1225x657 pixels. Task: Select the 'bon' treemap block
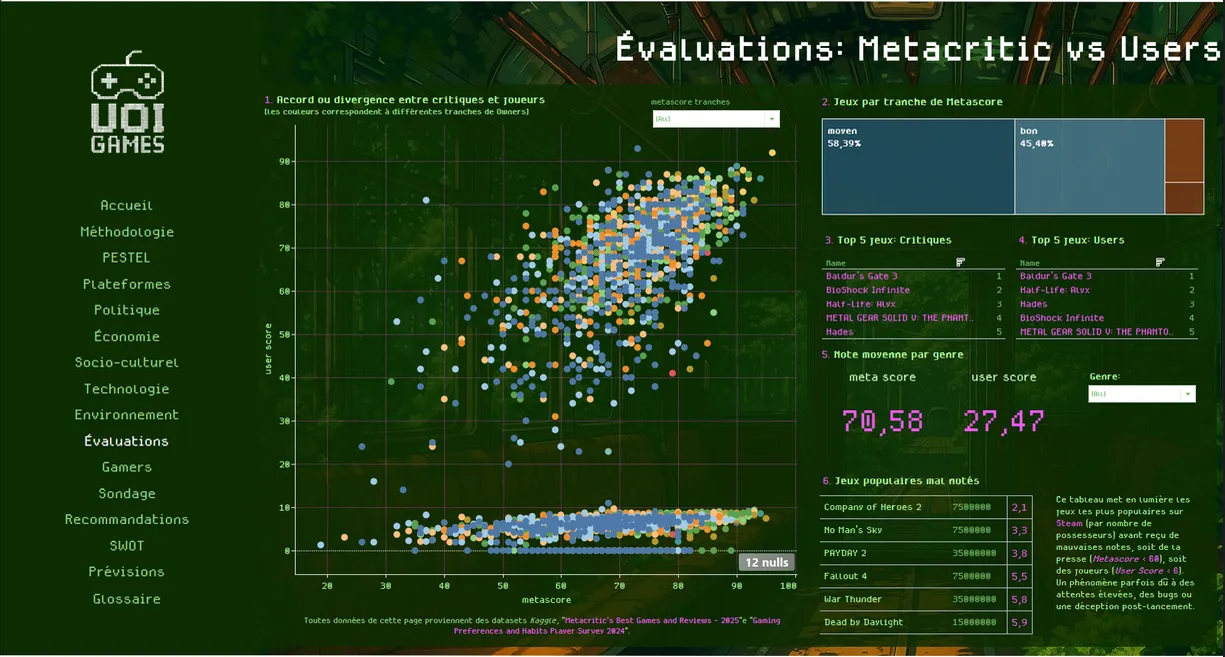[1088, 168]
